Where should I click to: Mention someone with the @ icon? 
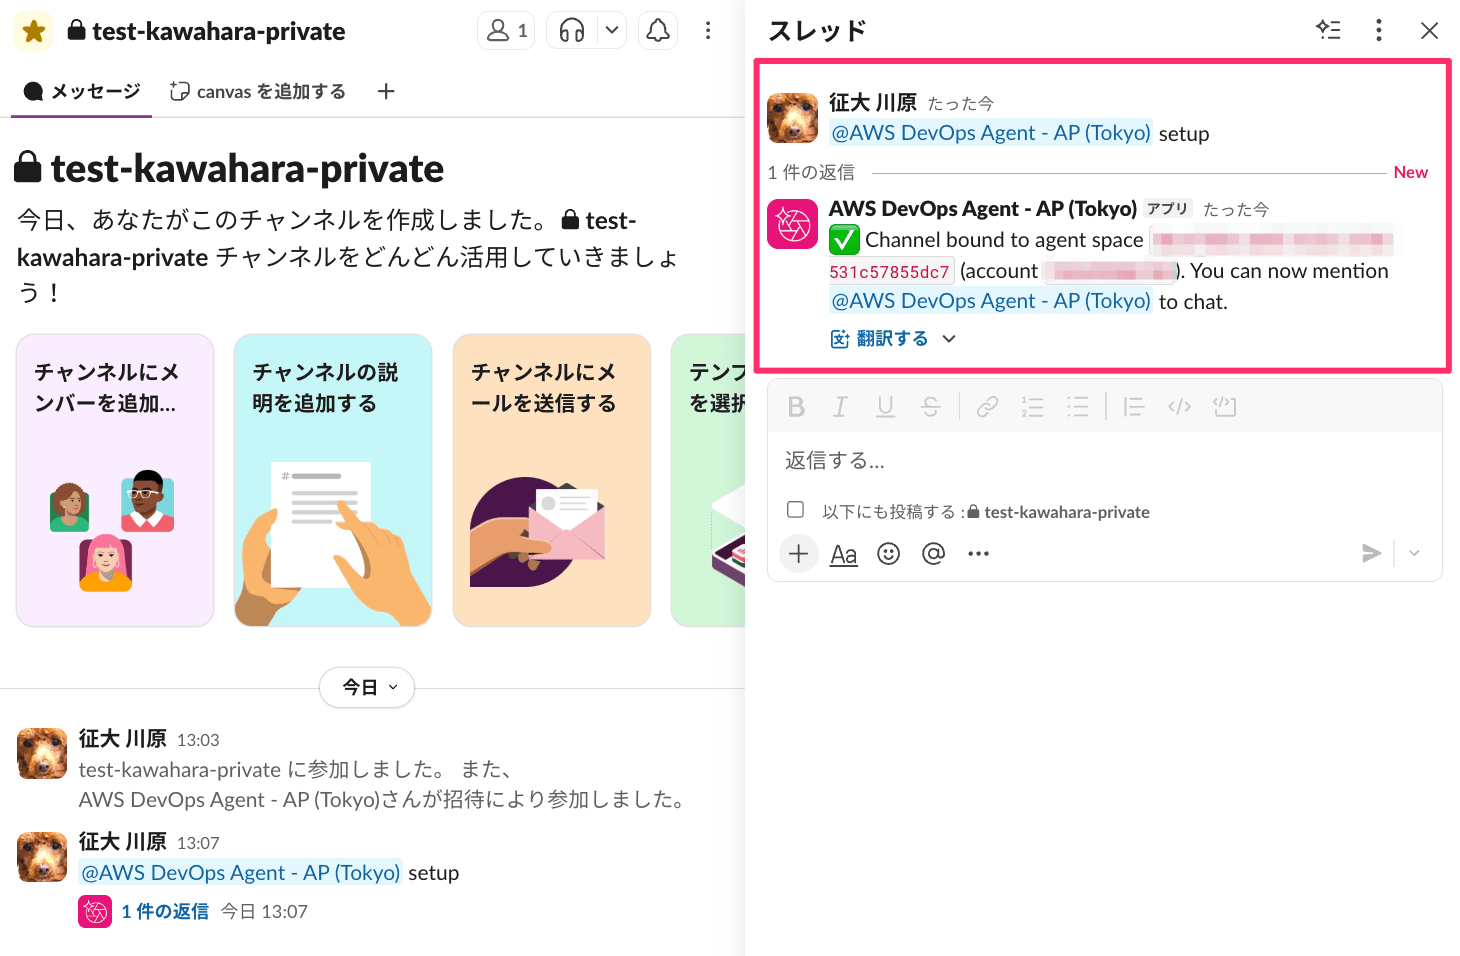click(933, 554)
